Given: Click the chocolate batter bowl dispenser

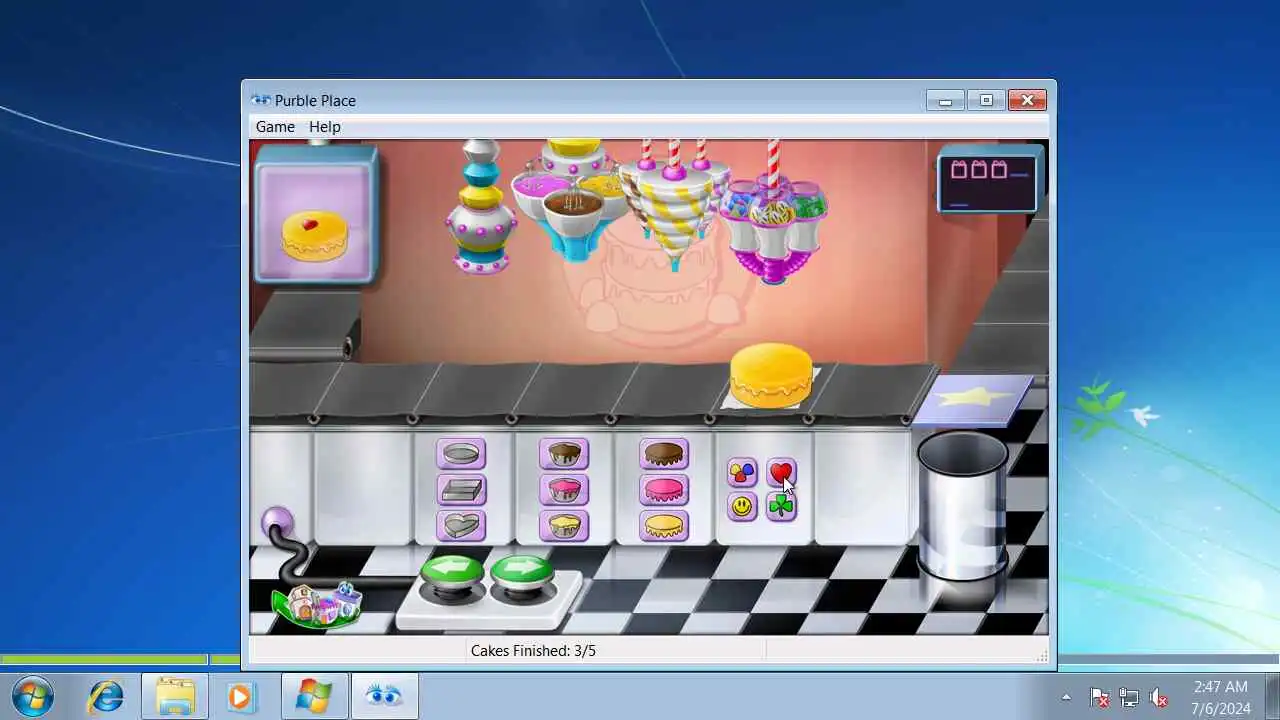Looking at the screenshot, I should (574, 213).
